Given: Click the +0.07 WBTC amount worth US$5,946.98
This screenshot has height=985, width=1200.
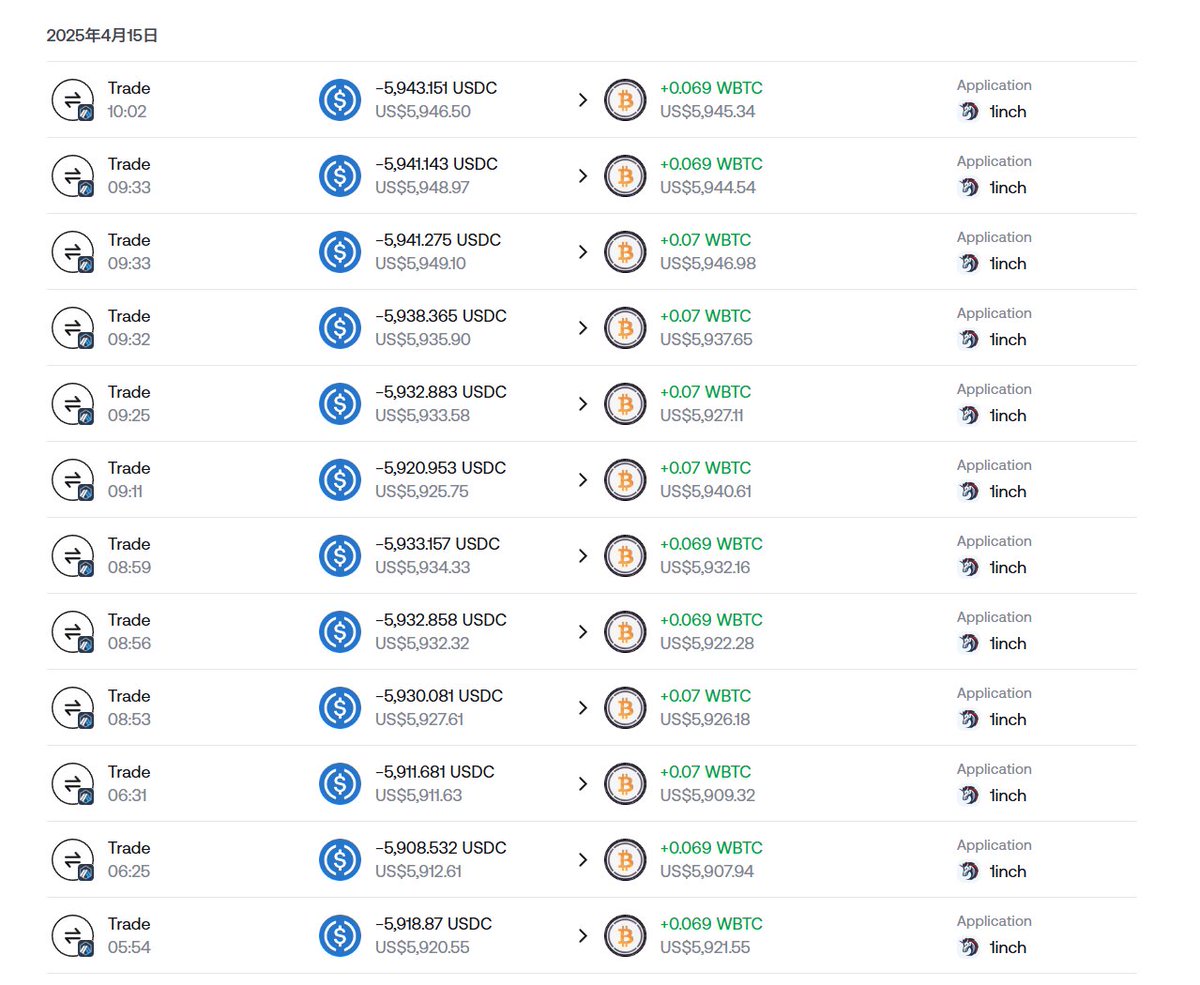Looking at the screenshot, I should click(705, 240).
